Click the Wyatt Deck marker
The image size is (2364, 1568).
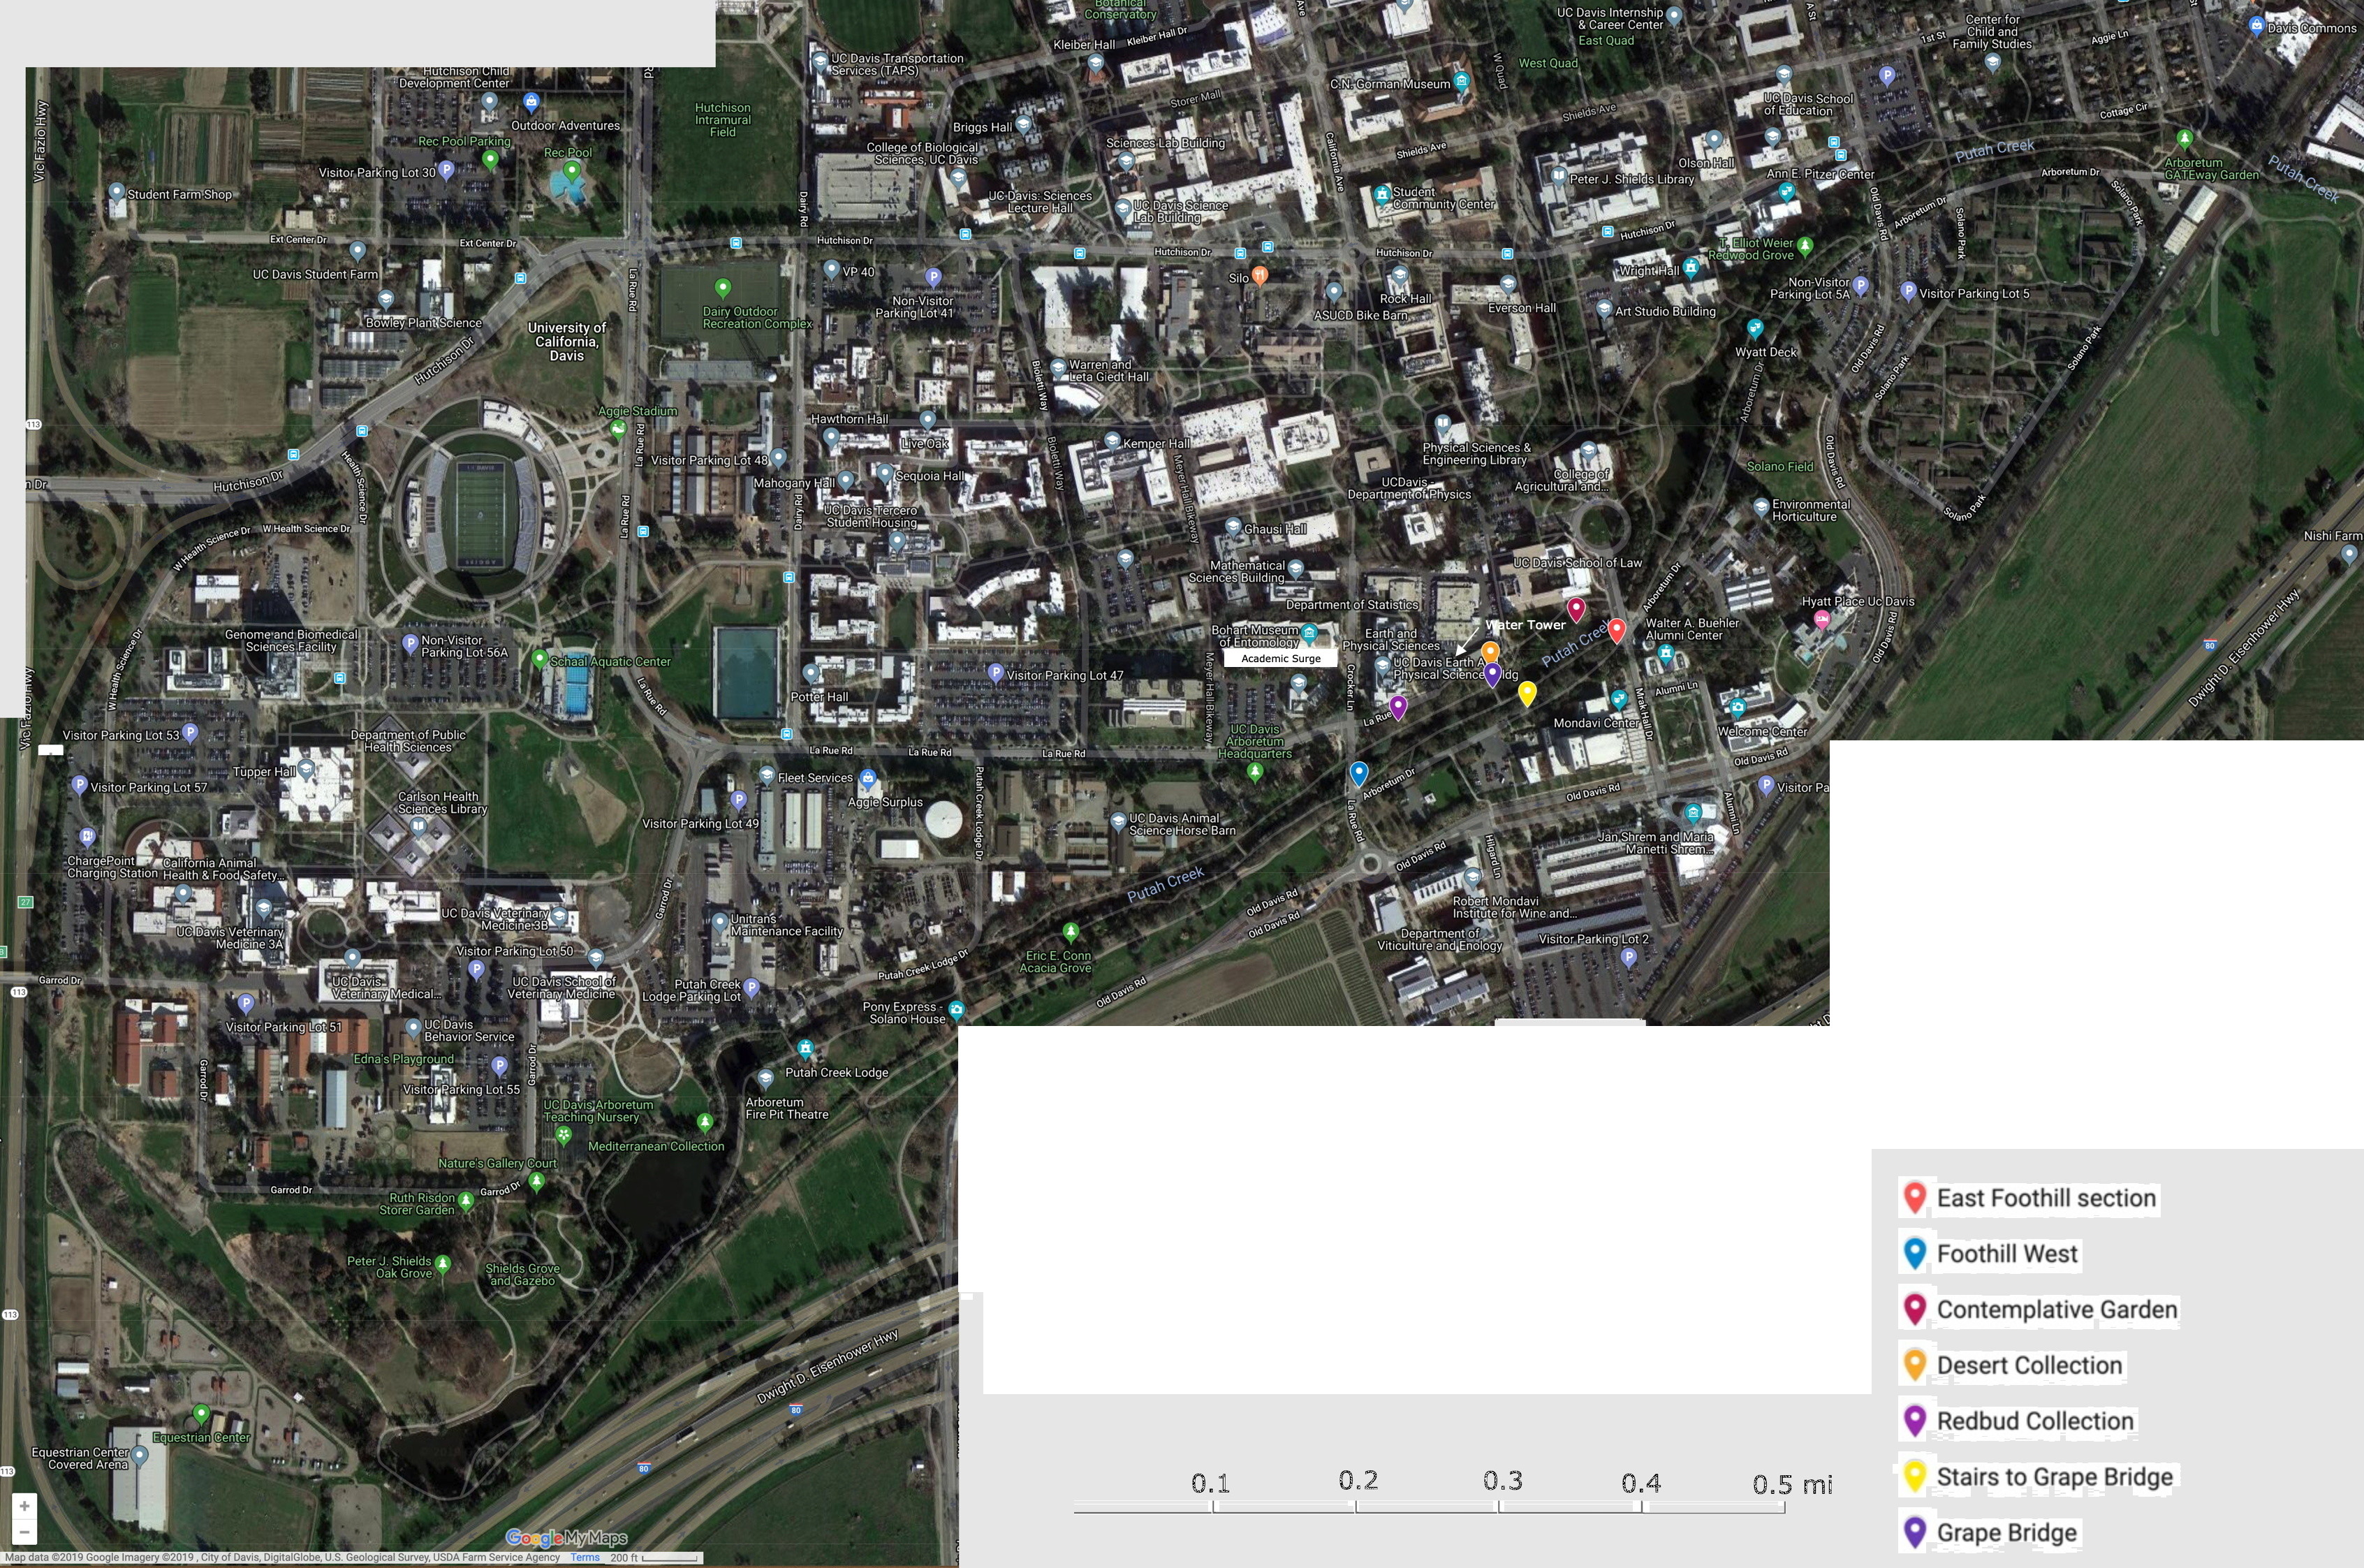pyautogui.click(x=1754, y=328)
